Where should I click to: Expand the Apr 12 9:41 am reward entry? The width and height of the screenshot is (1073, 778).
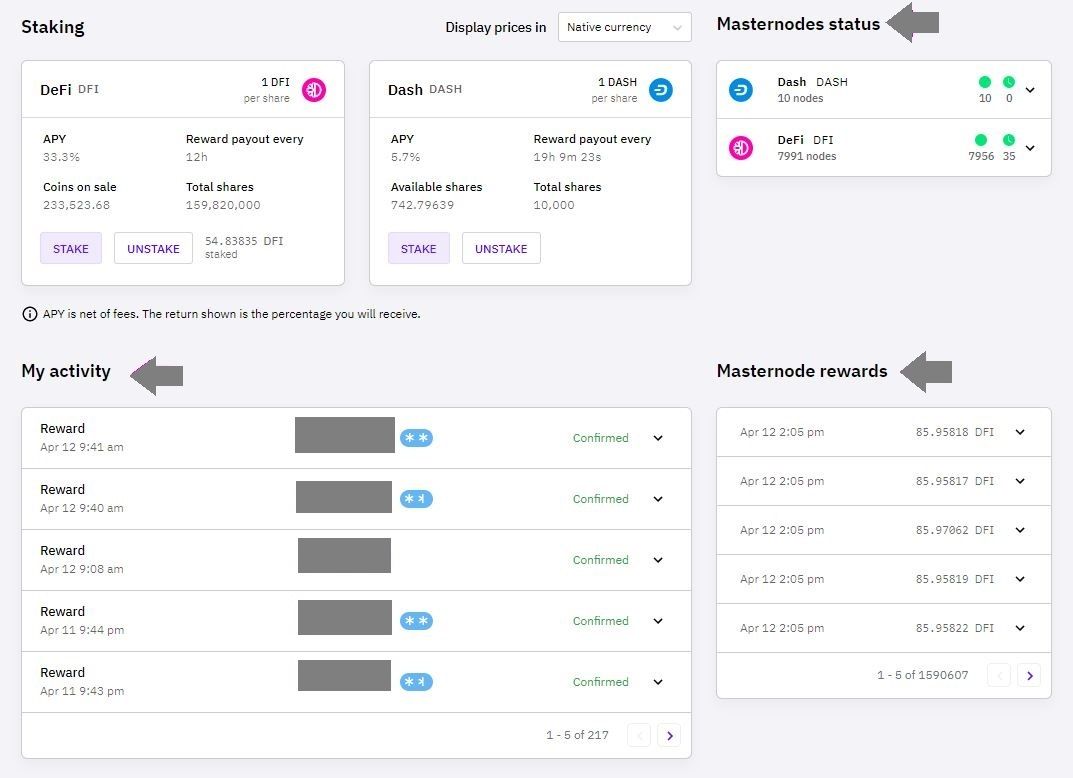pyautogui.click(x=658, y=438)
